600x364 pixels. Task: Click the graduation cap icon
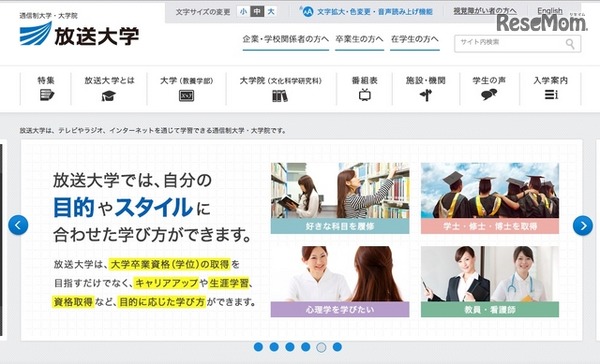(x=109, y=95)
